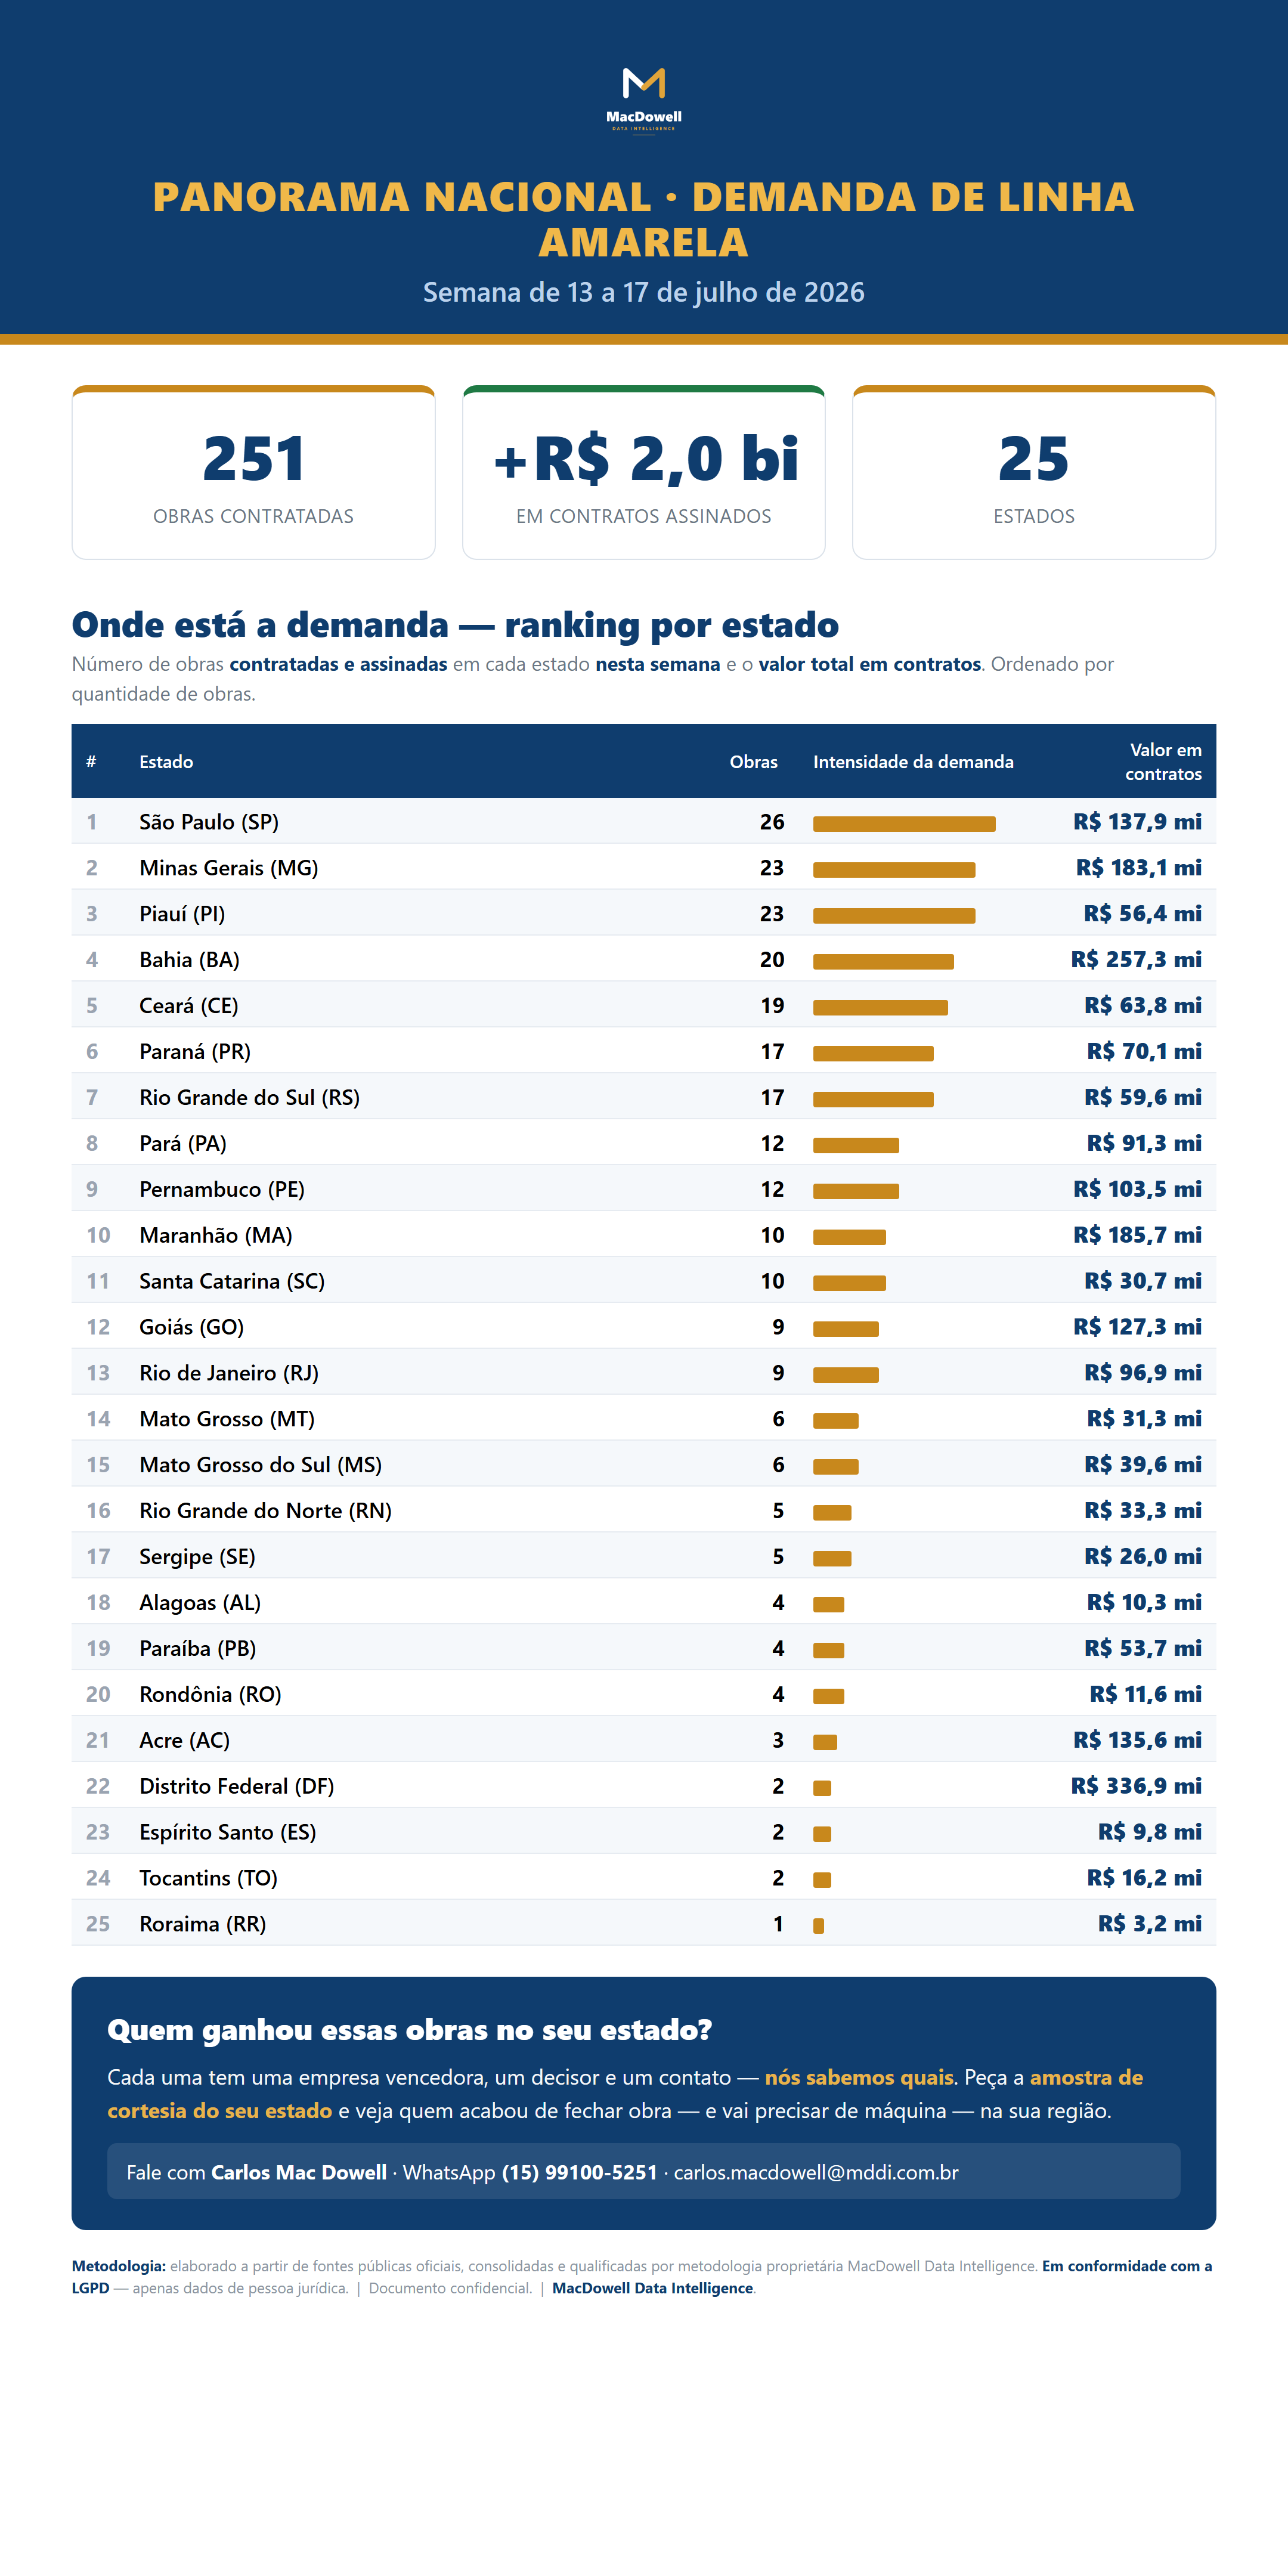1288x2576 pixels.
Task: Click the "Sergipe (SE)" state name
Action: [197, 1558]
